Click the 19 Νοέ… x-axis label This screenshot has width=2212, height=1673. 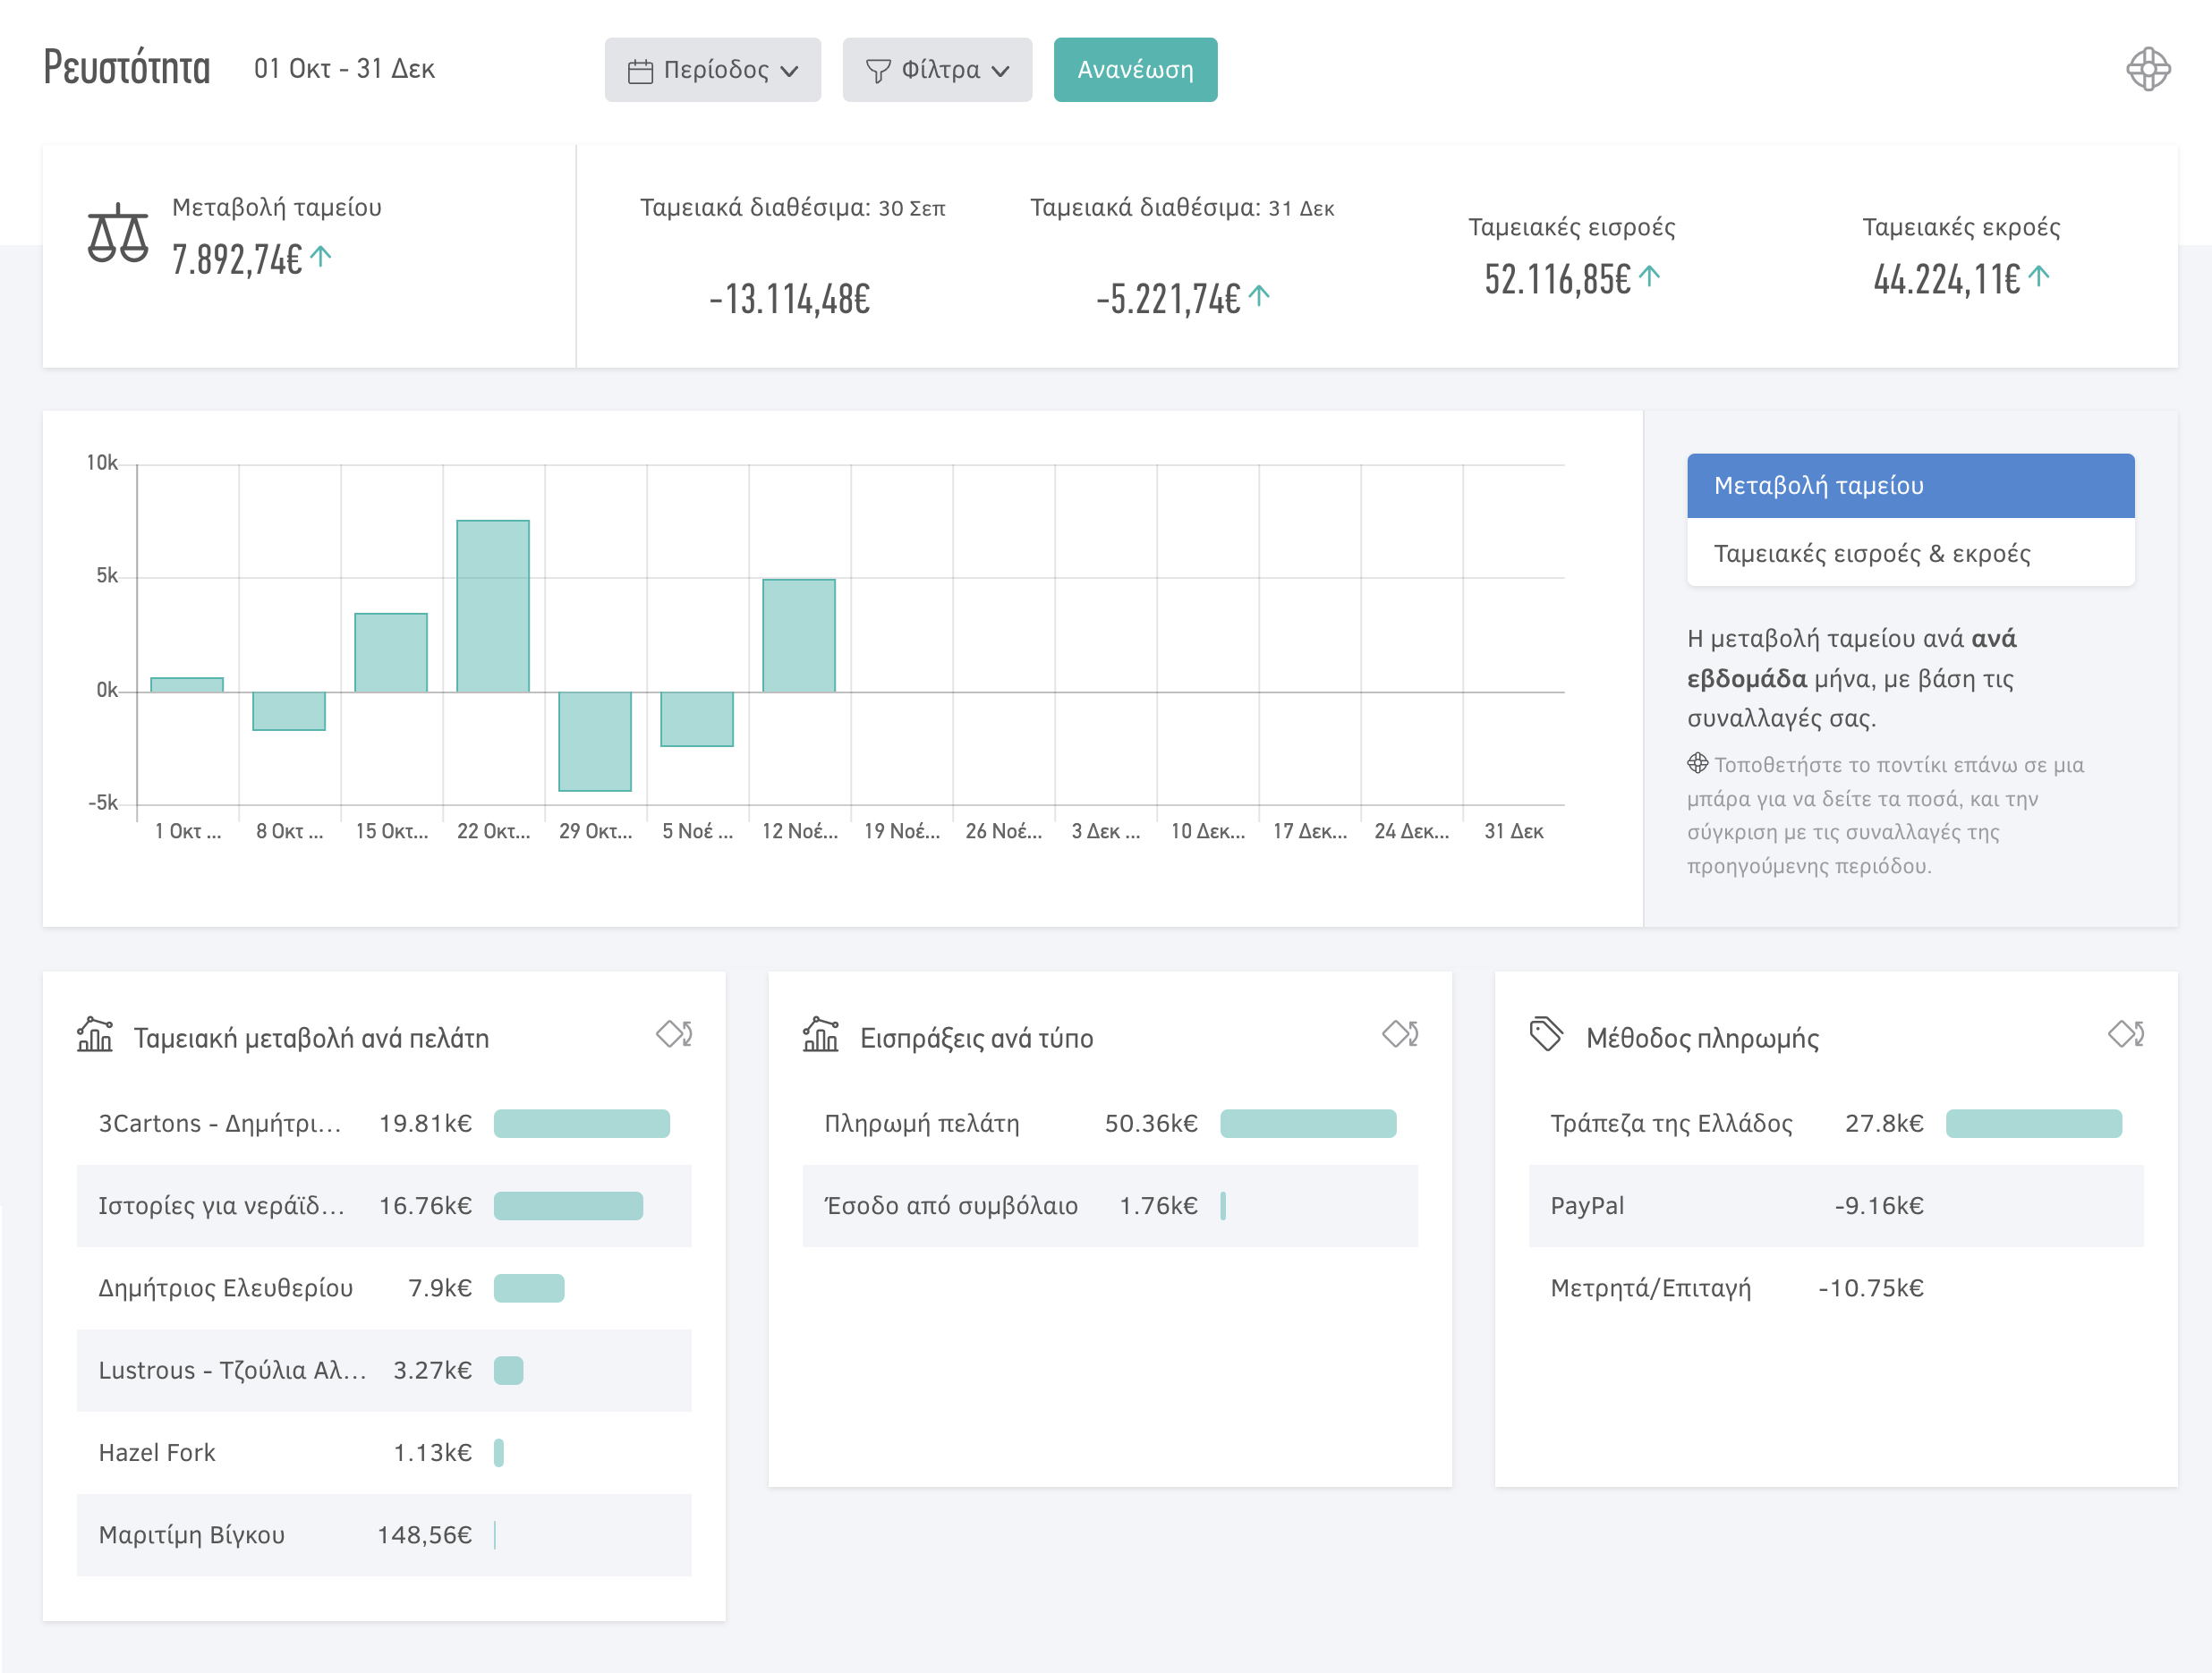(901, 832)
